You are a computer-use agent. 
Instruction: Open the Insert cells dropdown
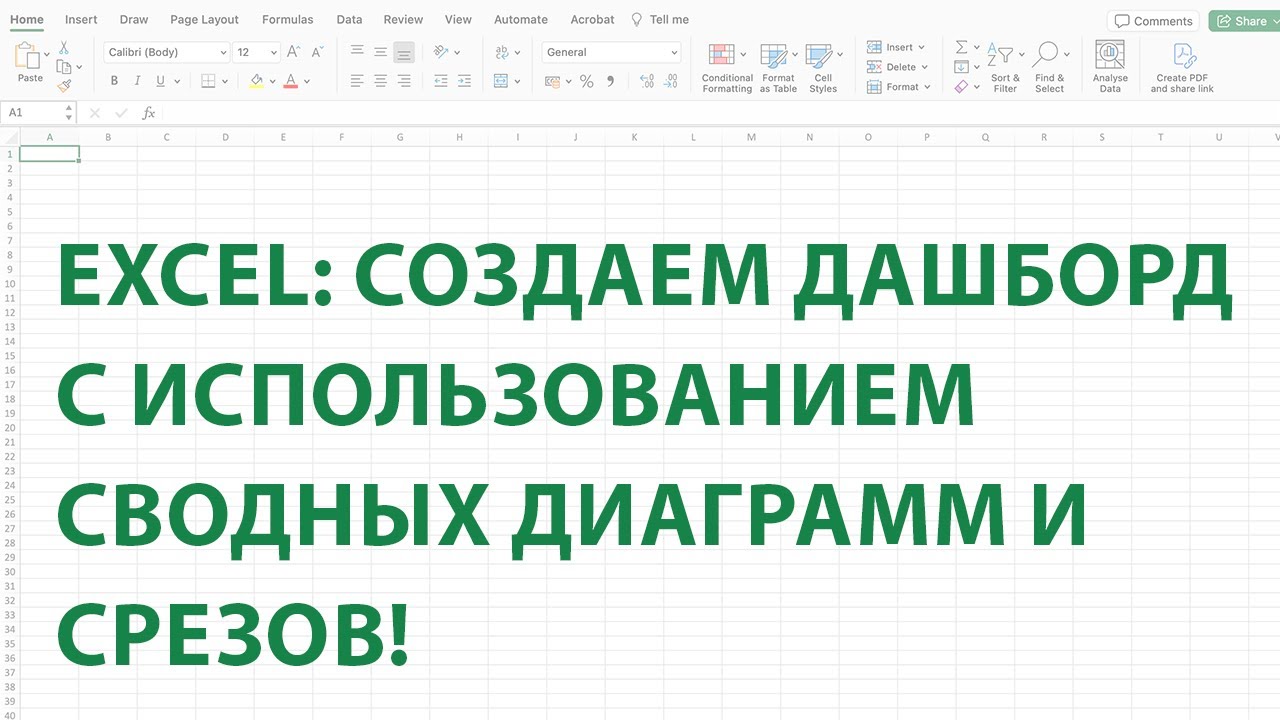(x=896, y=47)
